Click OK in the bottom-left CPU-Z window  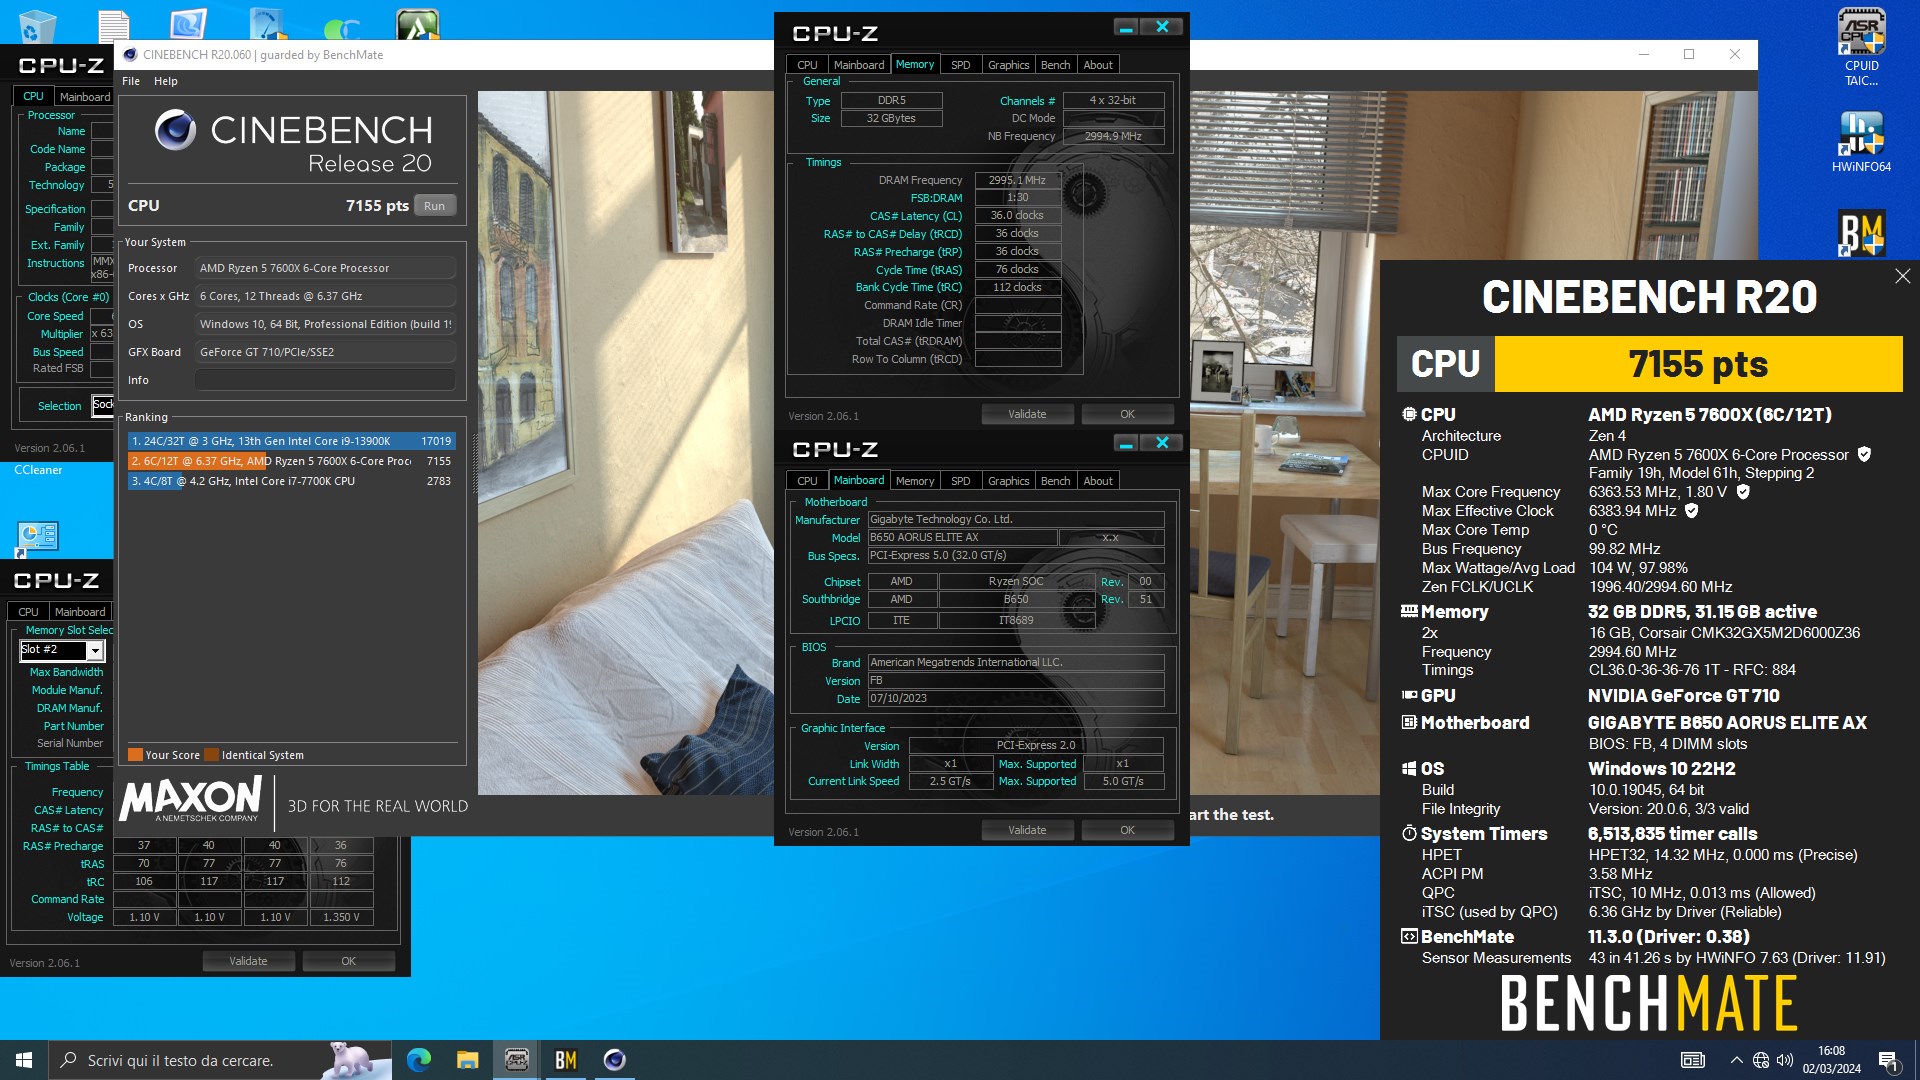(x=348, y=961)
